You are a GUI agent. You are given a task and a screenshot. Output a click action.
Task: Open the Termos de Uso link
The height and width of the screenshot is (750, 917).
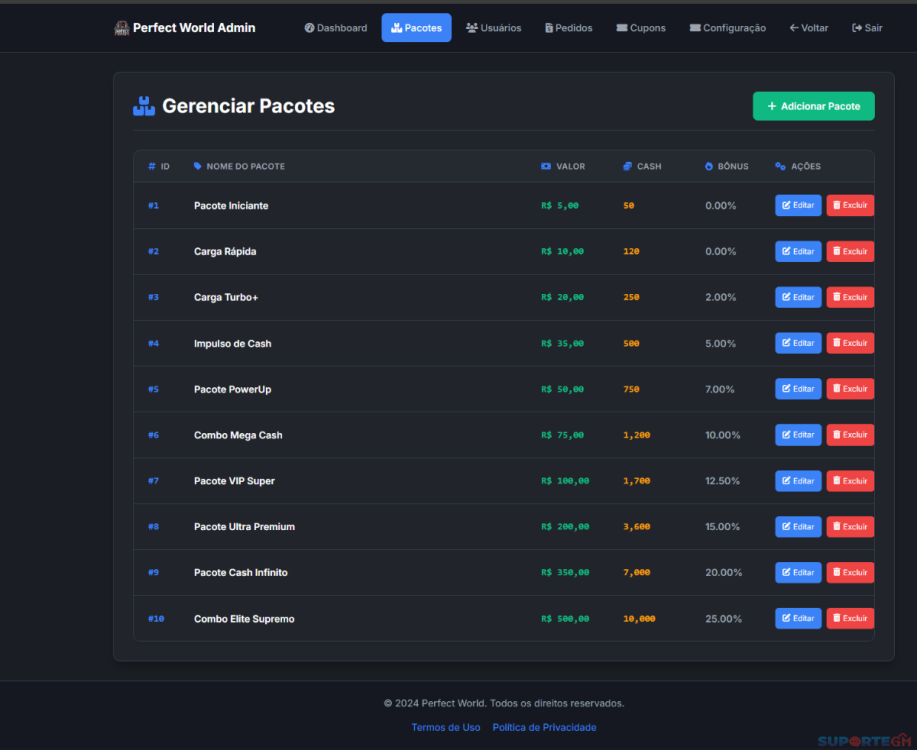(445, 727)
